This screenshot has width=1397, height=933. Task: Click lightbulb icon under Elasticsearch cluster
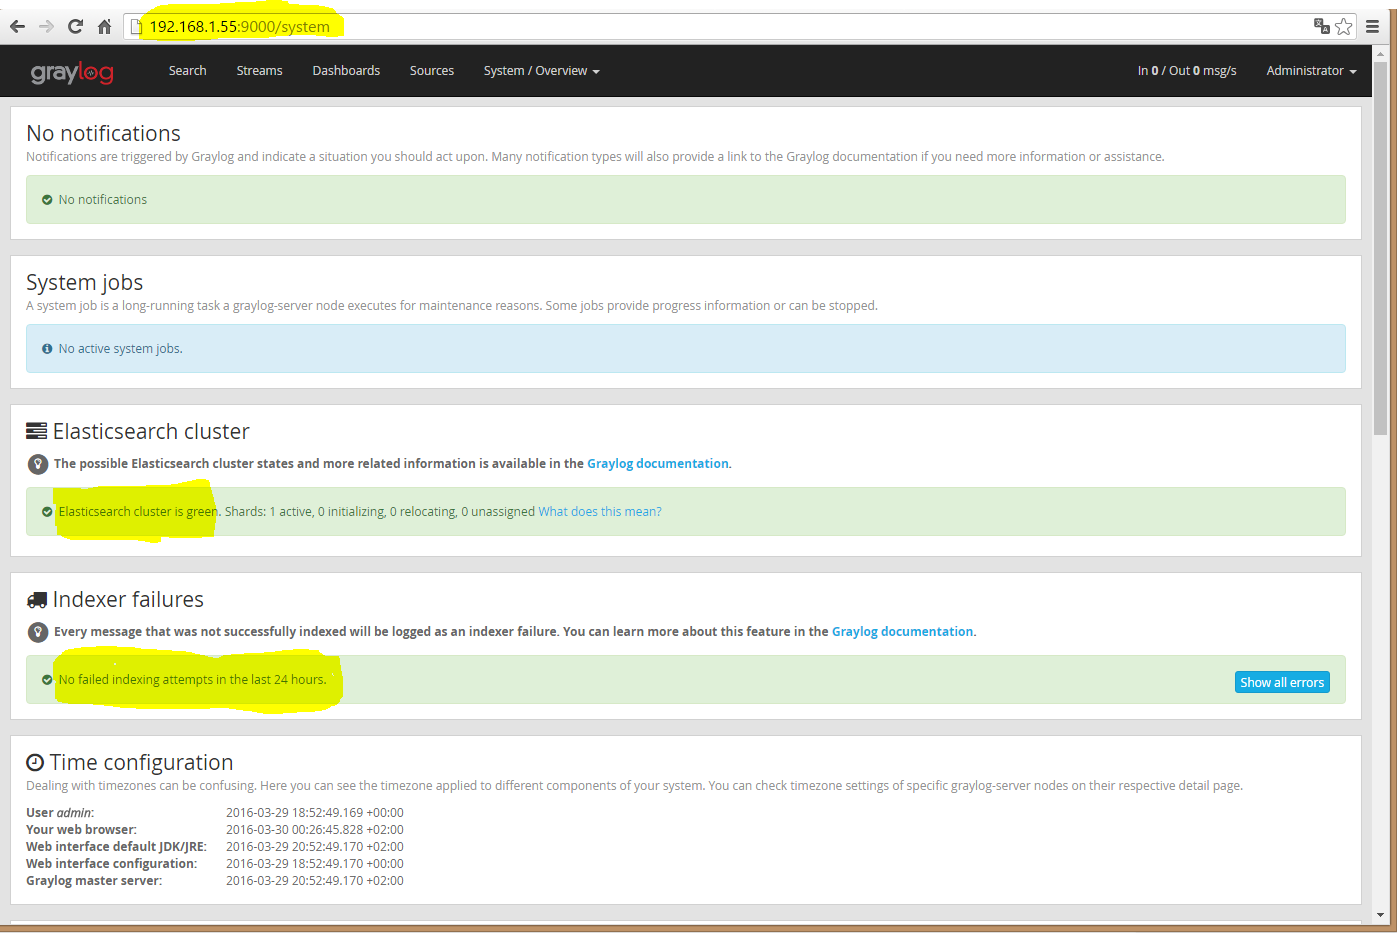(x=37, y=464)
